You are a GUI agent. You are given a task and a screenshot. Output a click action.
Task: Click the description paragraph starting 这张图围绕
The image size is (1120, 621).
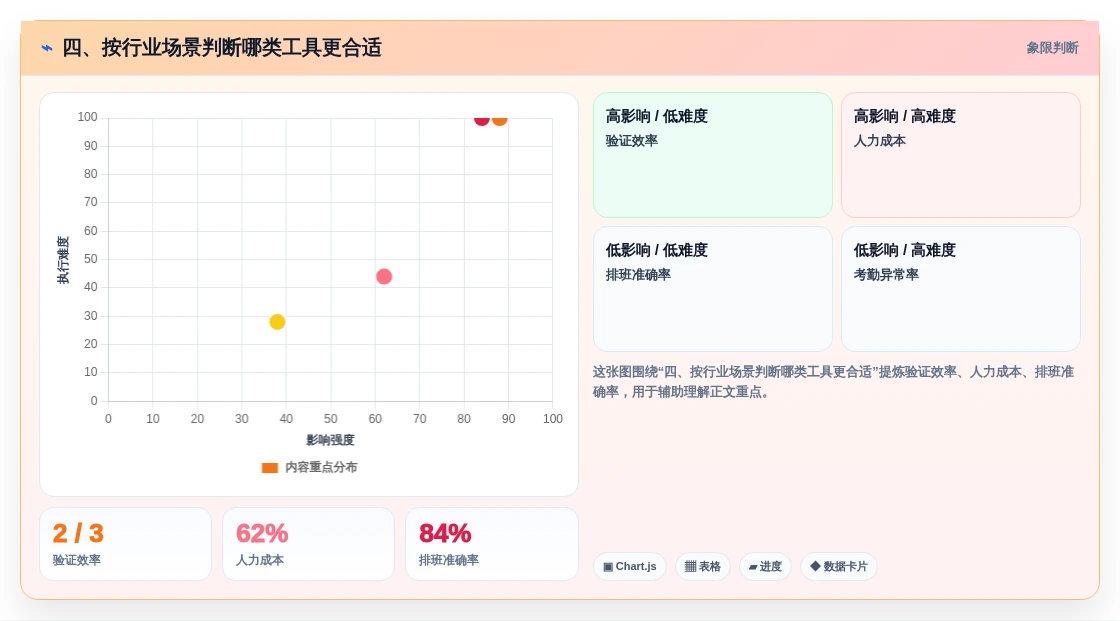pyautogui.click(x=833, y=382)
